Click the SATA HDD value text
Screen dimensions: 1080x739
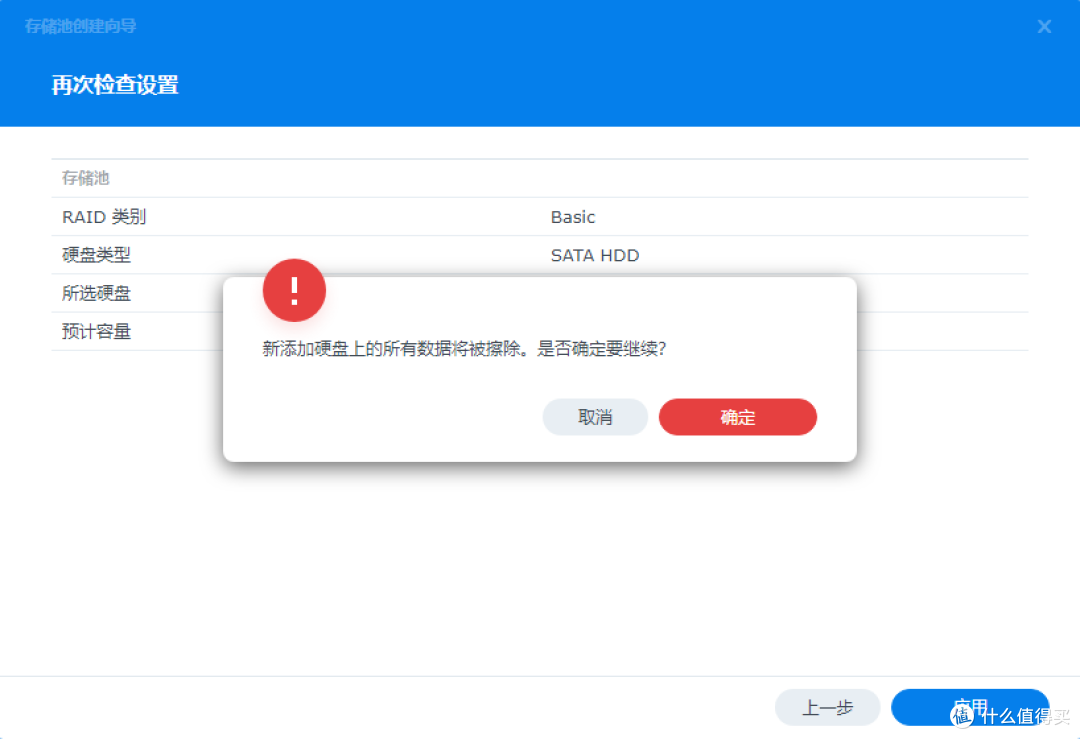[594, 255]
